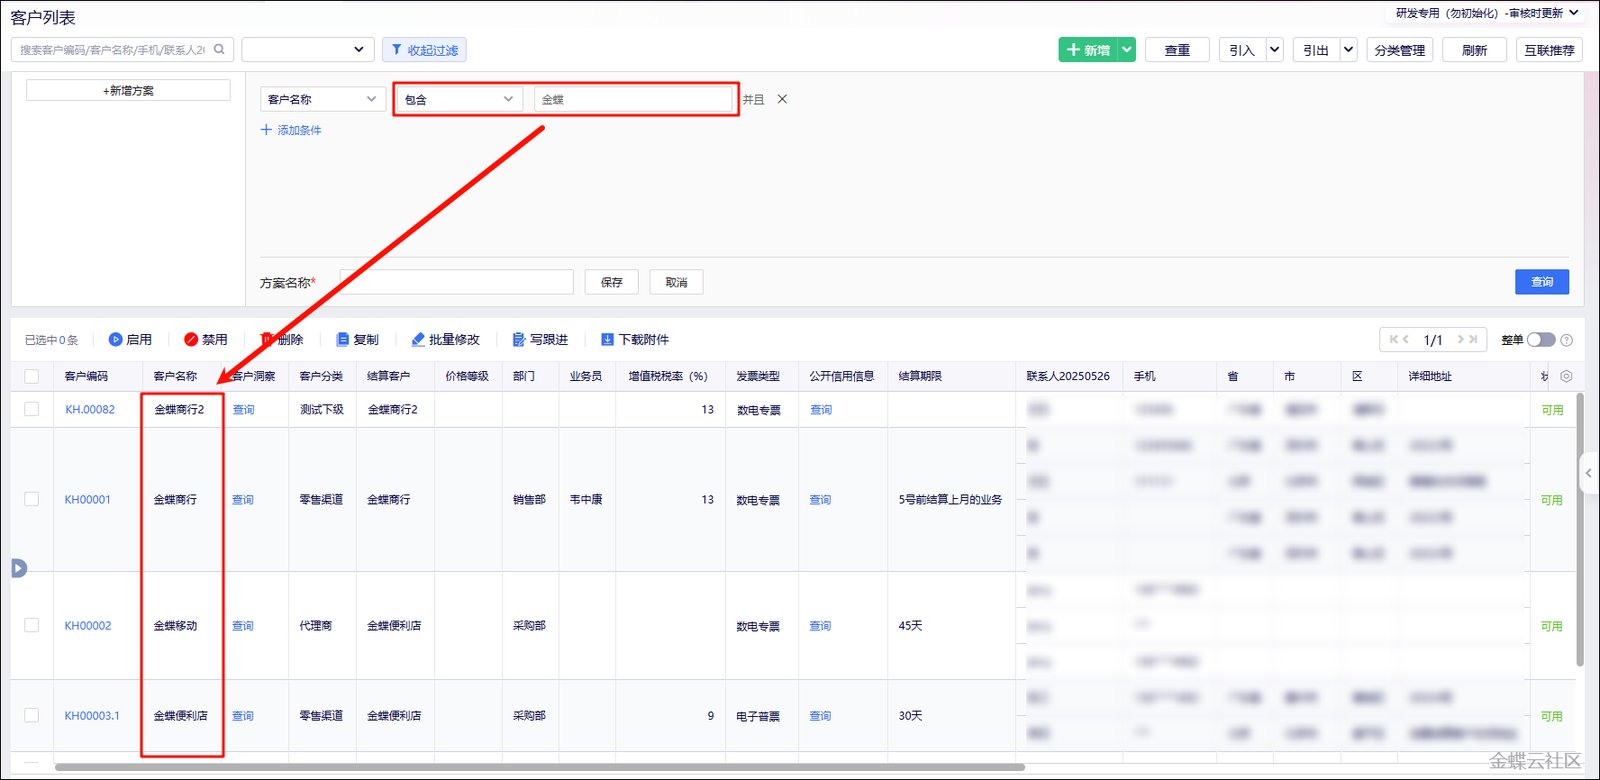Click the blue 查询 search button
This screenshot has width=1600, height=780.
[x=1542, y=282]
